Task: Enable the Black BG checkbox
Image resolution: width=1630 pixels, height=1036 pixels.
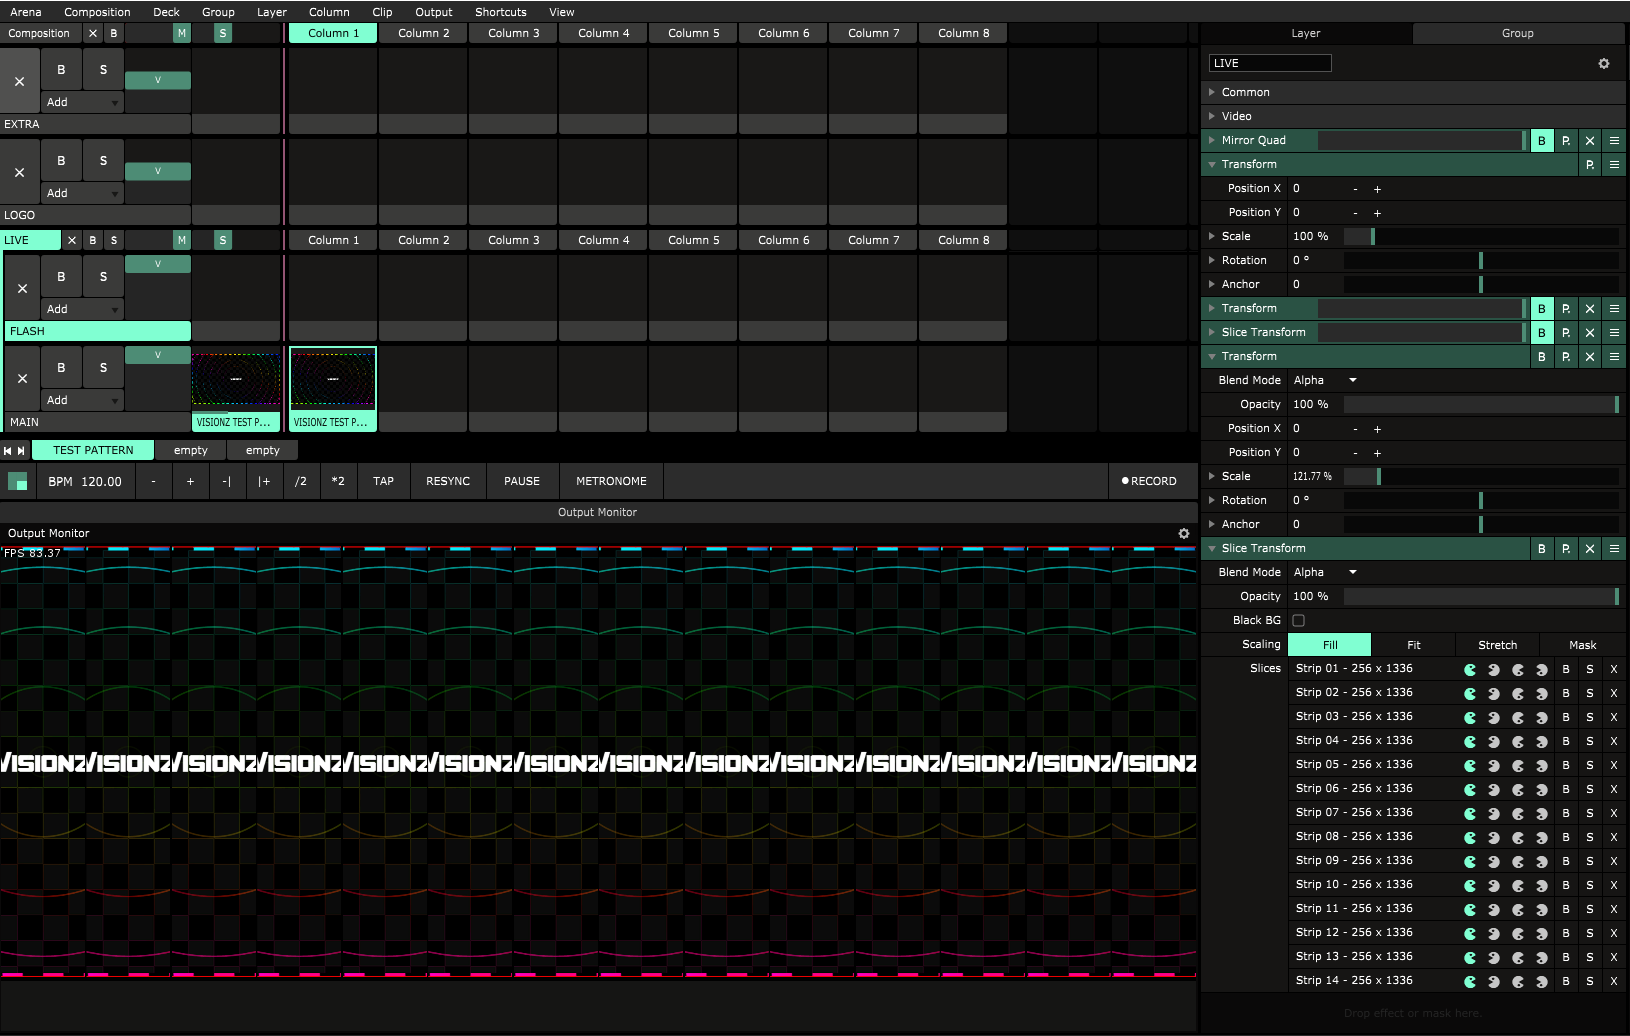Action: (x=1298, y=621)
